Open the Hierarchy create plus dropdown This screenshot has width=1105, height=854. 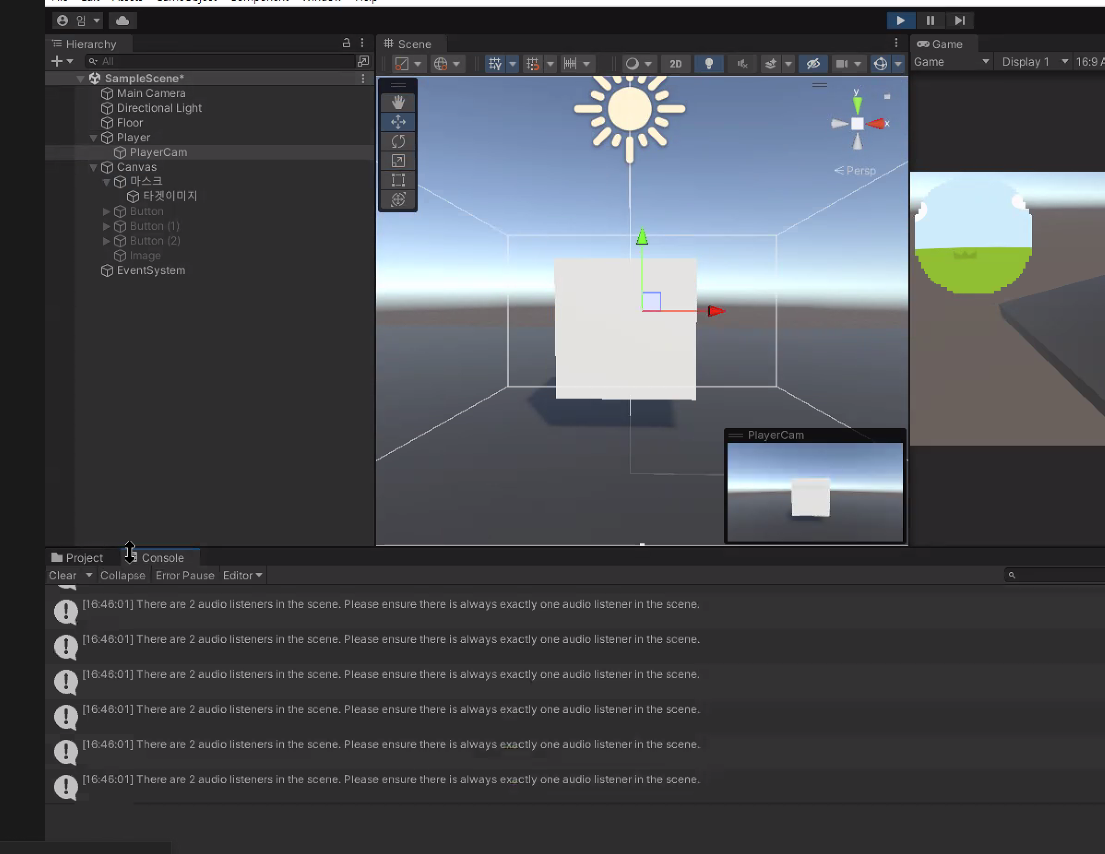click(x=62, y=61)
